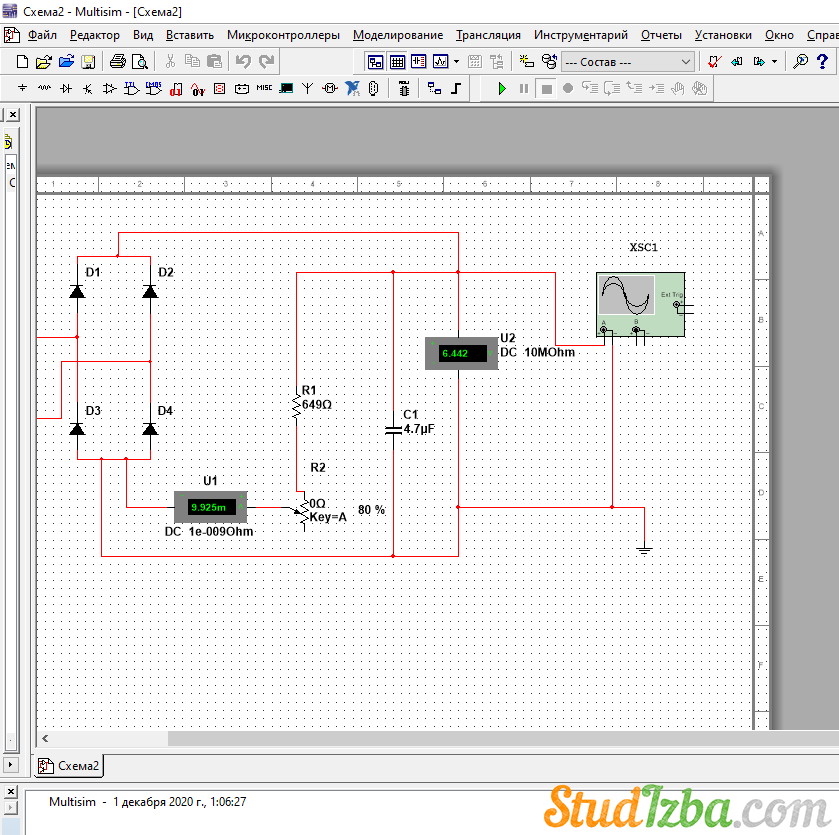Expand the grapher dropdown arrow

[457, 62]
